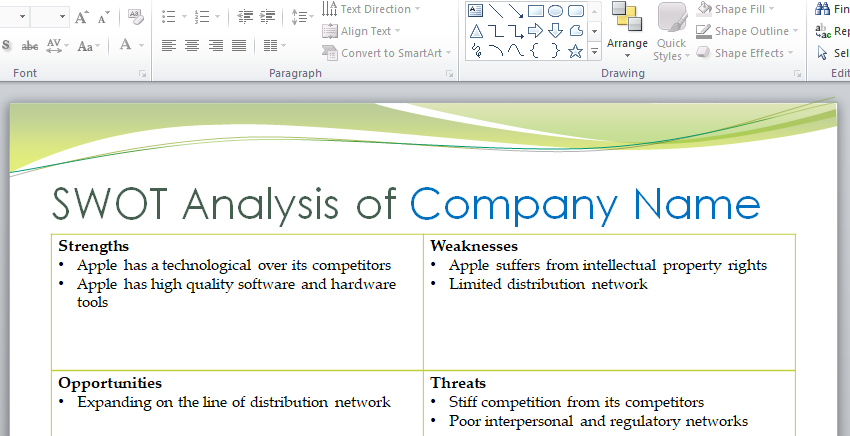Click the 'Limited distribution network' bullet
The image size is (850, 436).
[x=548, y=284]
